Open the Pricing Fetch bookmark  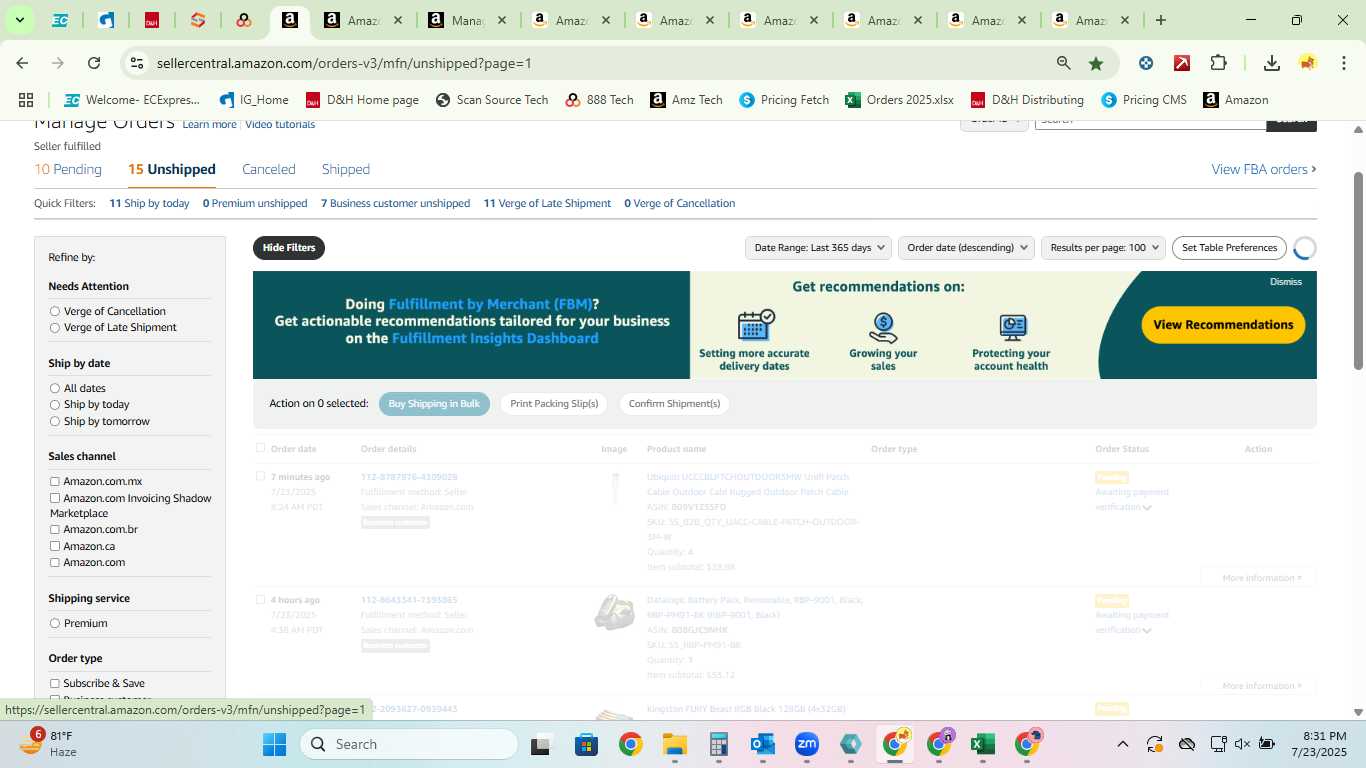pos(784,100)
